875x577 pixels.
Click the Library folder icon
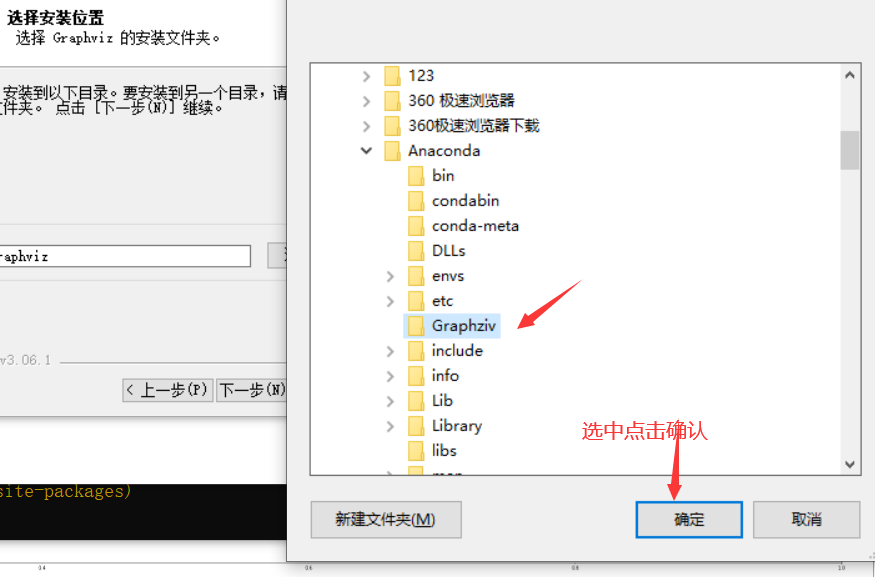(416, 426)
